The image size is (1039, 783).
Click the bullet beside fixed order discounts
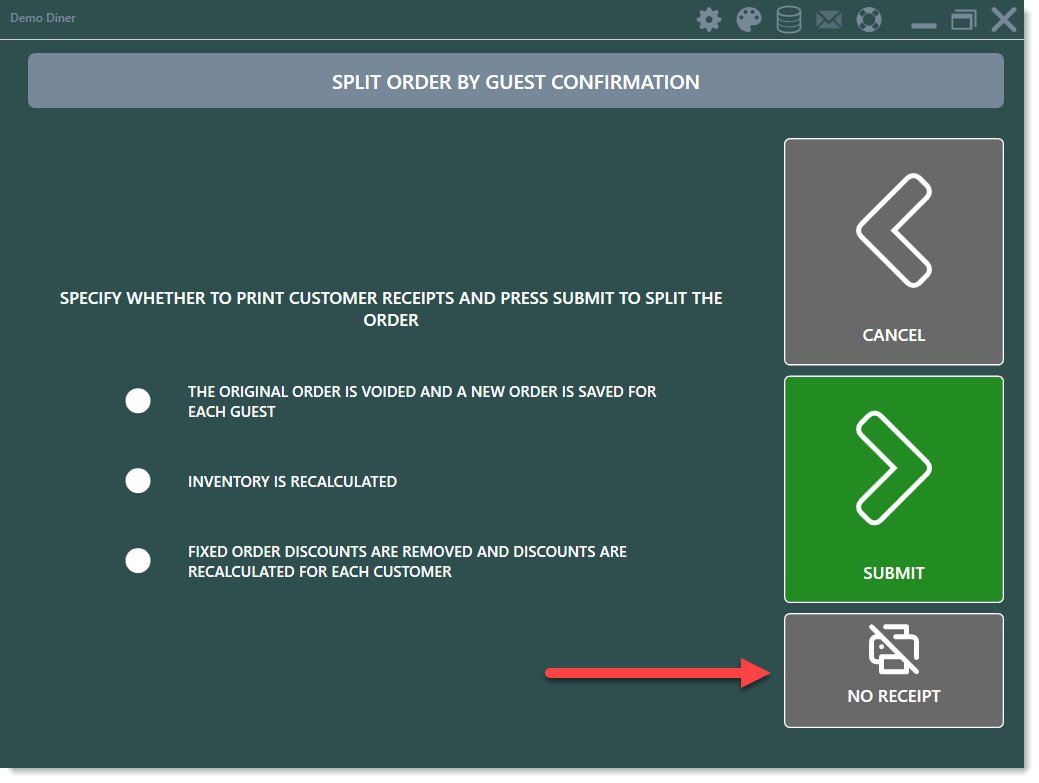138,561
